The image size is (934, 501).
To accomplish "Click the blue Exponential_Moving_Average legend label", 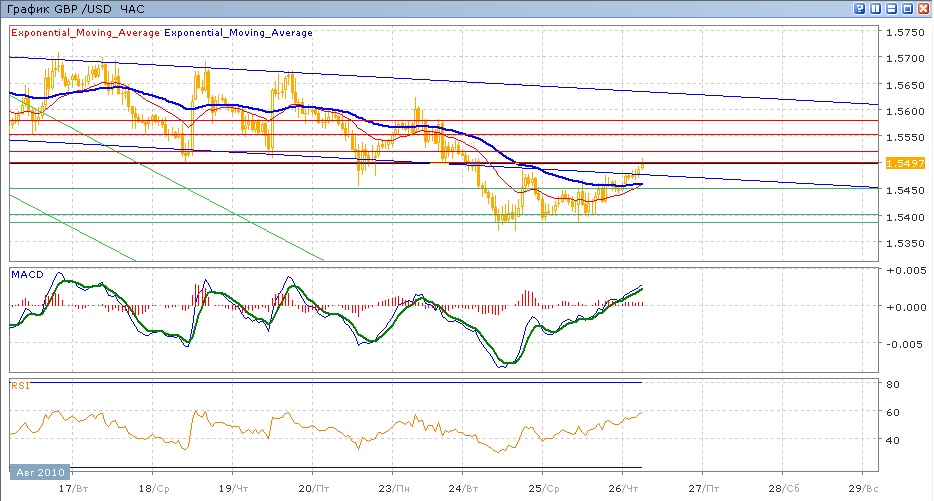I will 238,33.
